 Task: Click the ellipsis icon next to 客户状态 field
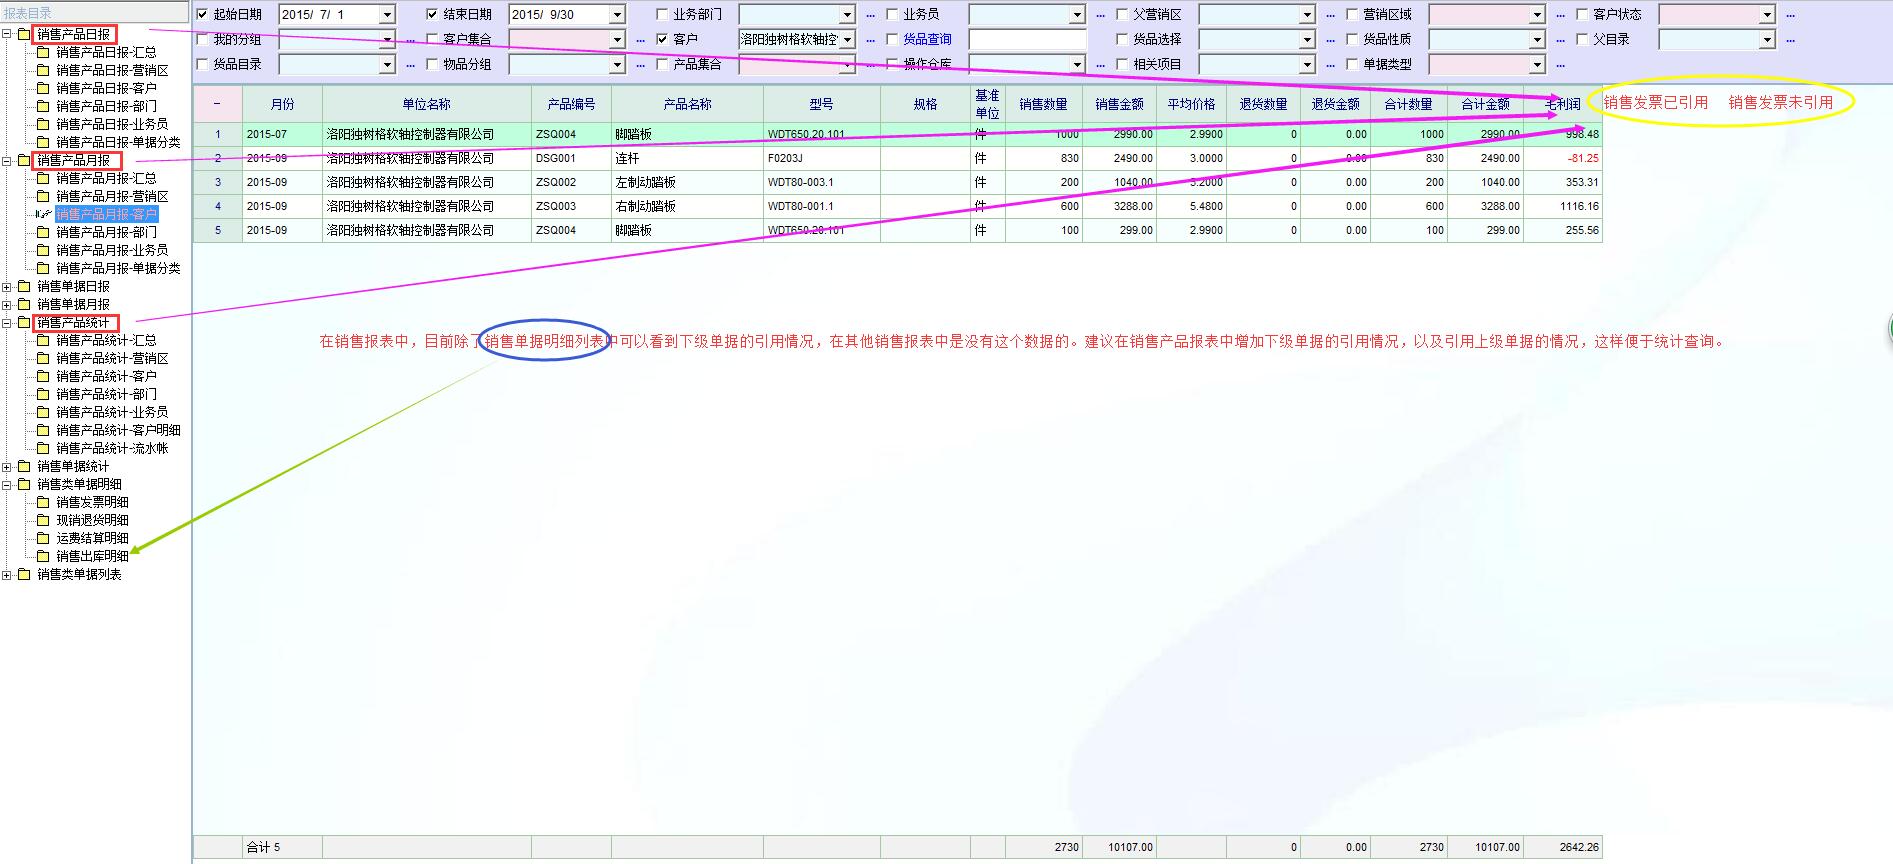point(1790,15)
